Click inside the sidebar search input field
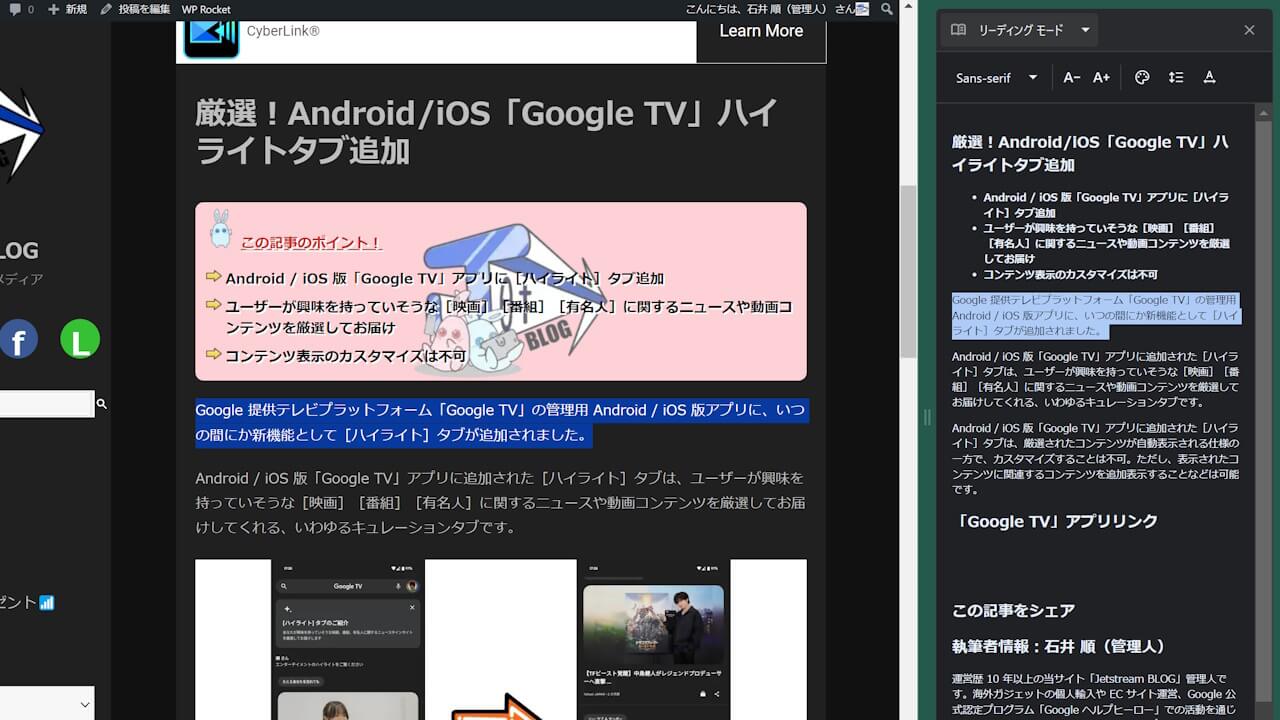This screenshot has height=720, width=1280. pos(45,403)
